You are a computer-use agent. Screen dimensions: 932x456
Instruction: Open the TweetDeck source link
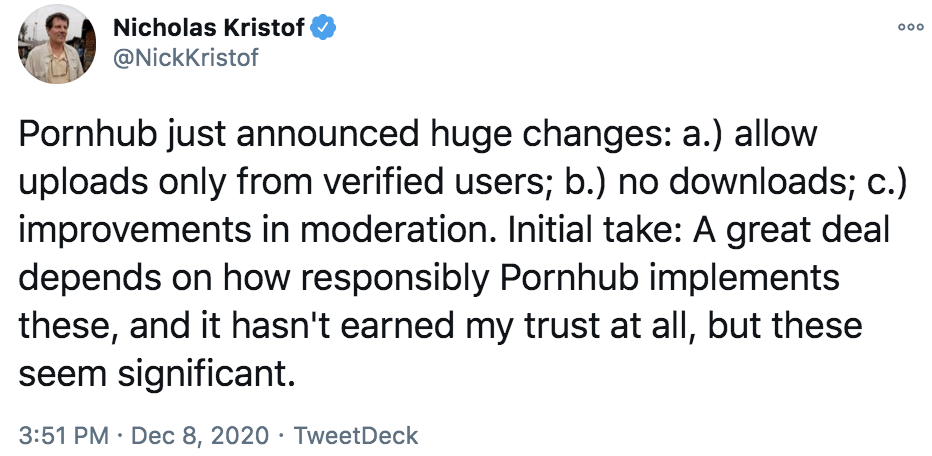pyautogui.click(x=358, y=436)
